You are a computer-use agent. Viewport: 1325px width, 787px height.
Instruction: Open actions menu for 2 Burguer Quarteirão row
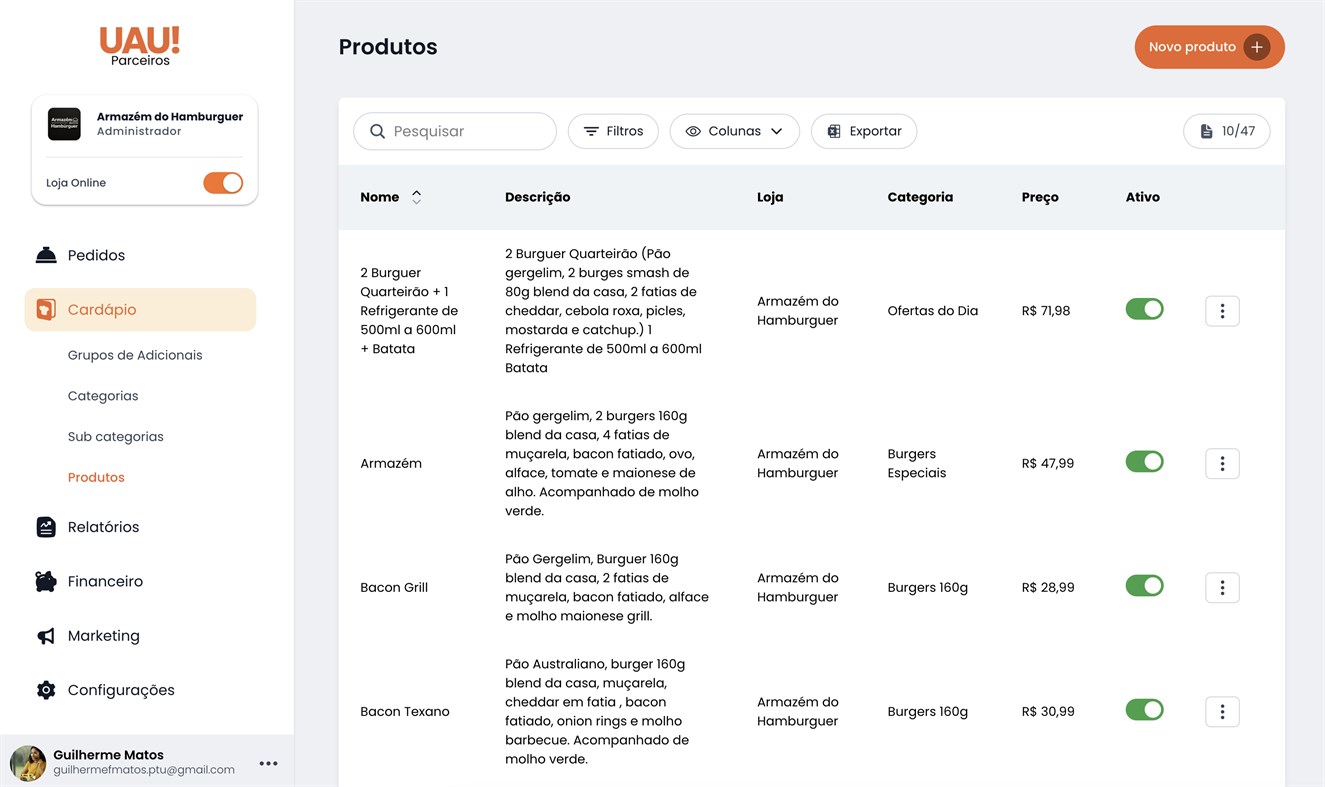(x=1222, y=311)
